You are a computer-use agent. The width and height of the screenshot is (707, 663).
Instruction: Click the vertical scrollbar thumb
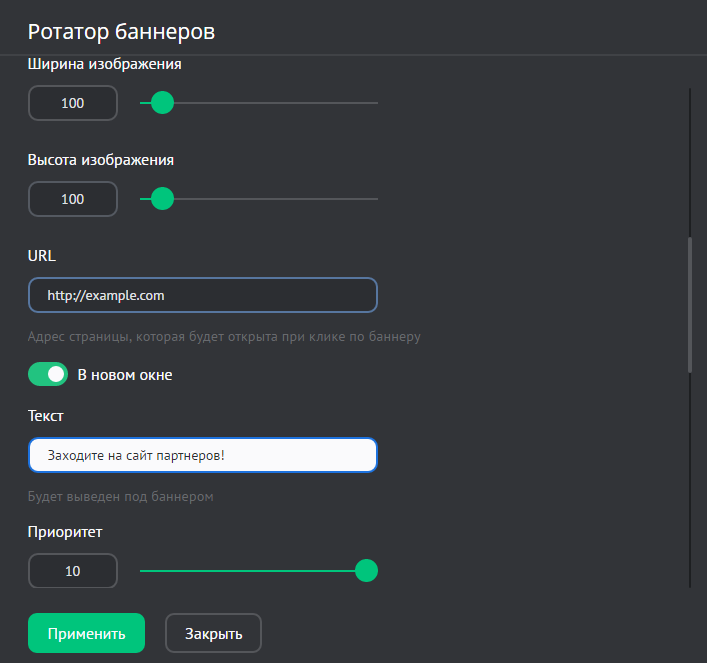click(690, 305)
